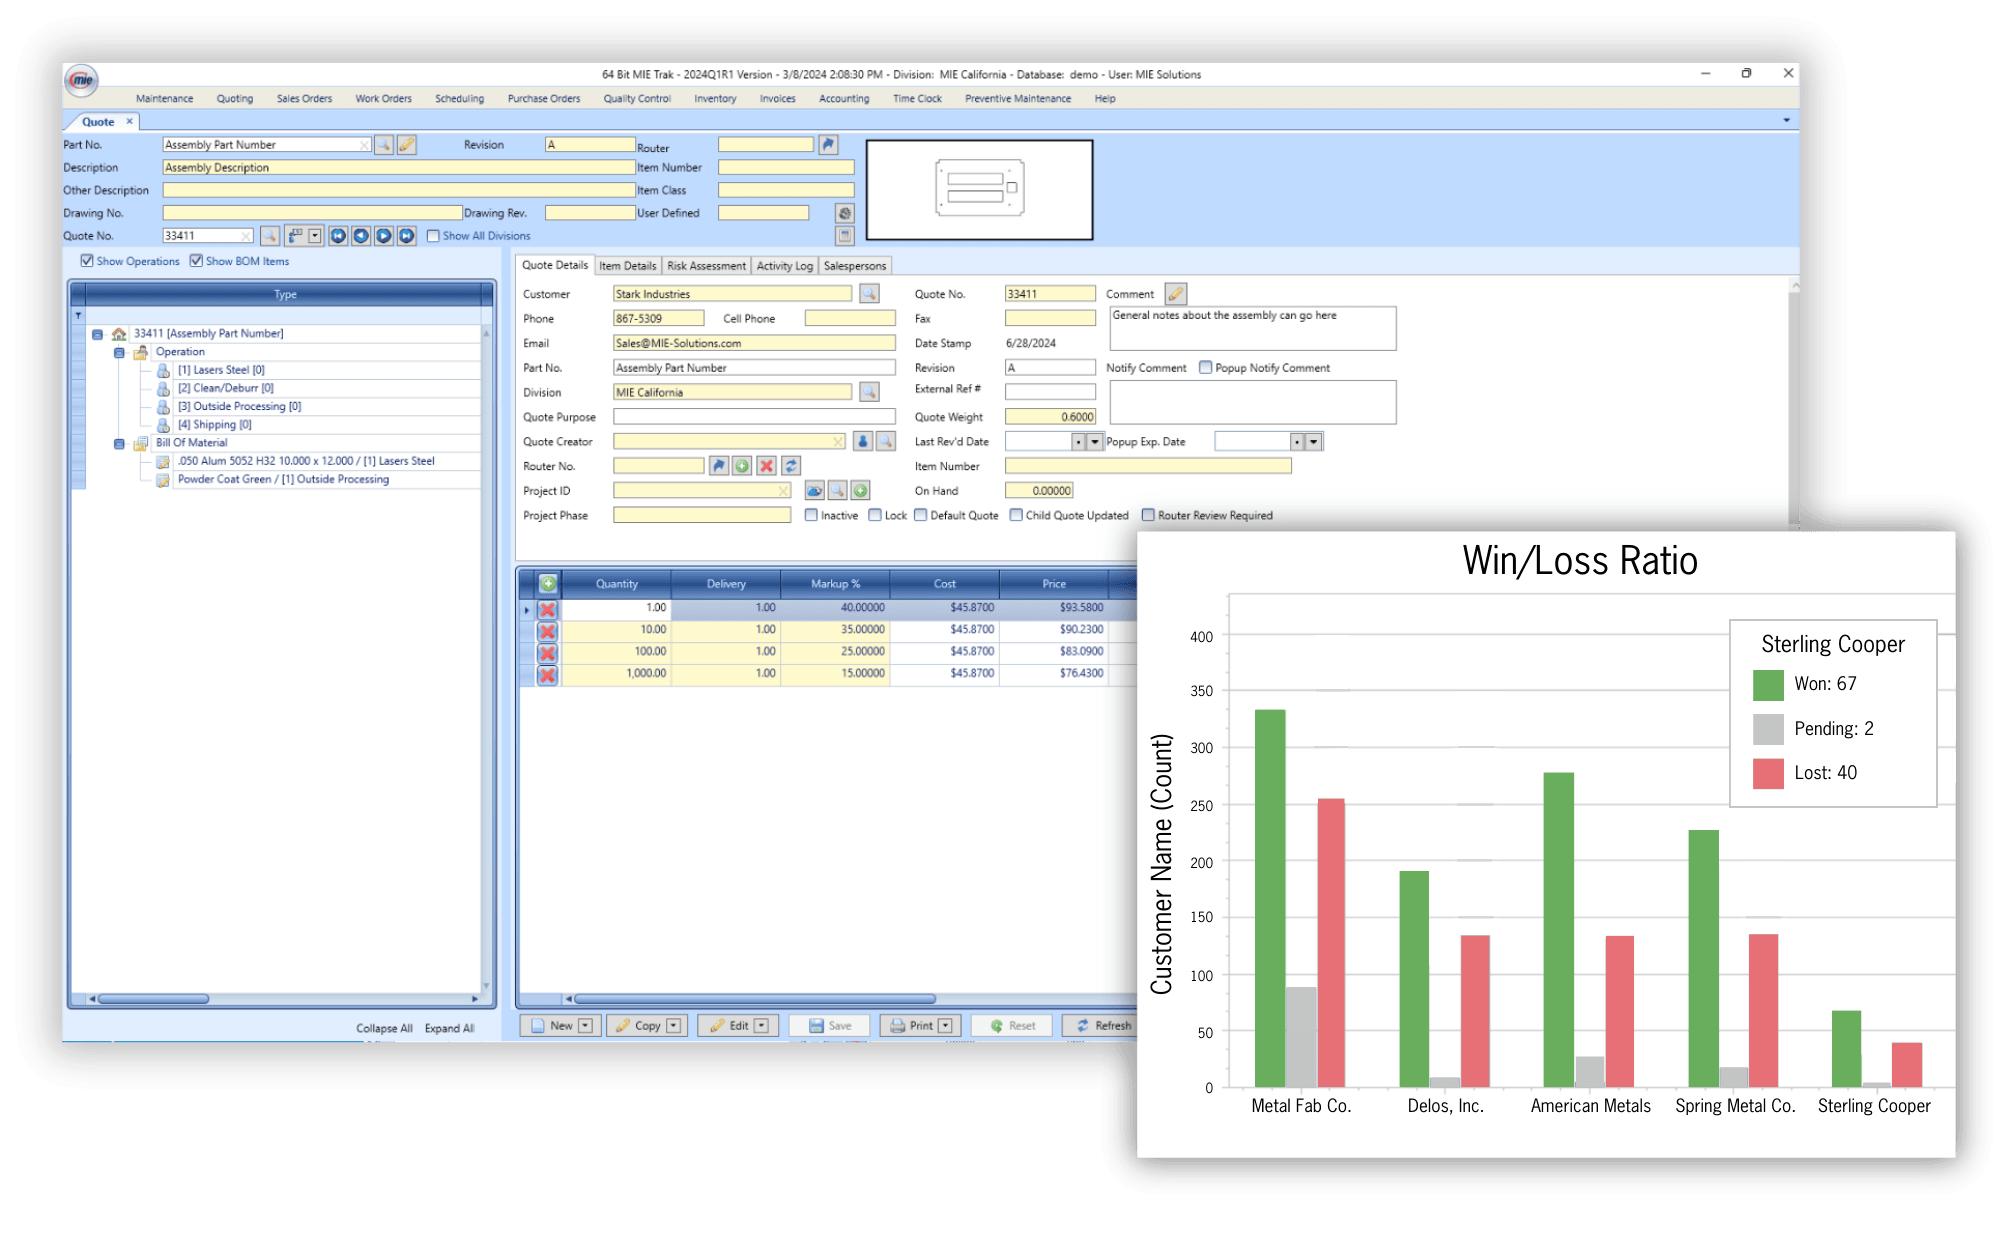The image size is (2000, 1233).
Task: Click the green plus icon above quantity grid
Action: (x=546, y=583)
